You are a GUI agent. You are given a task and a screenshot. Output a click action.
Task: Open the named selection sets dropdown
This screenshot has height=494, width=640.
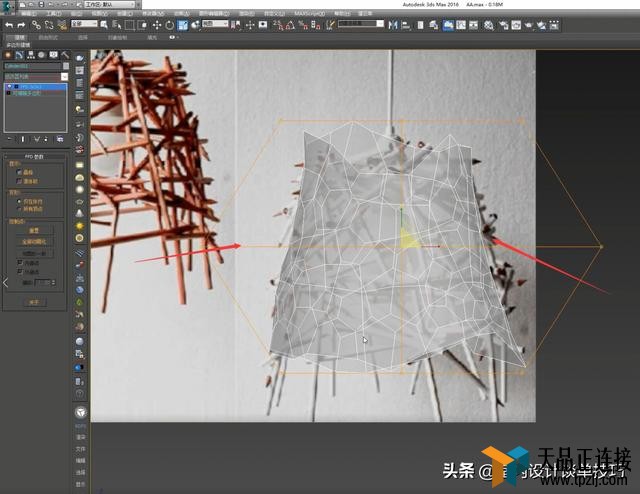(361, 24)
